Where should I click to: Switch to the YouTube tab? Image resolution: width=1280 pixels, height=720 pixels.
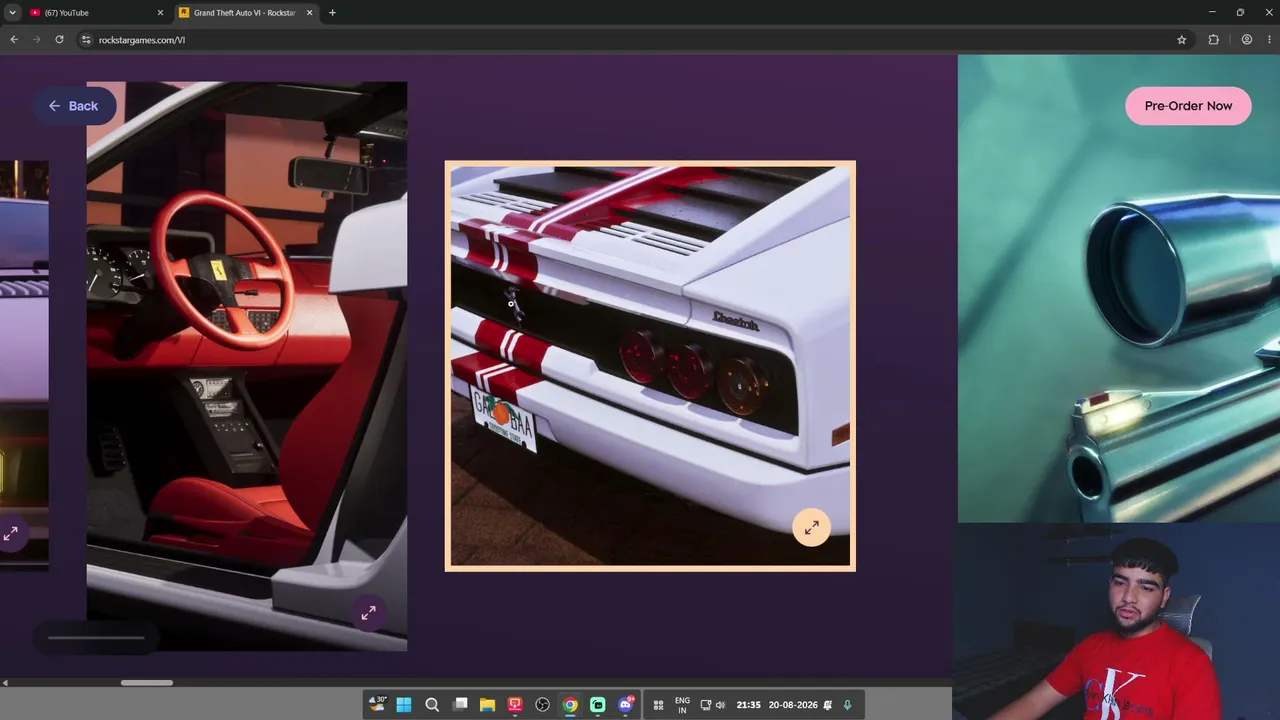pos(95,13)
